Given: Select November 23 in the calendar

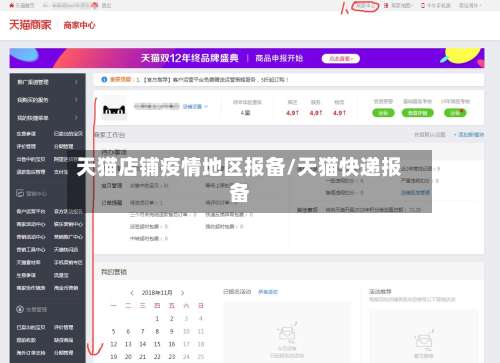Looking at the screenshot, I should point(172,357).
